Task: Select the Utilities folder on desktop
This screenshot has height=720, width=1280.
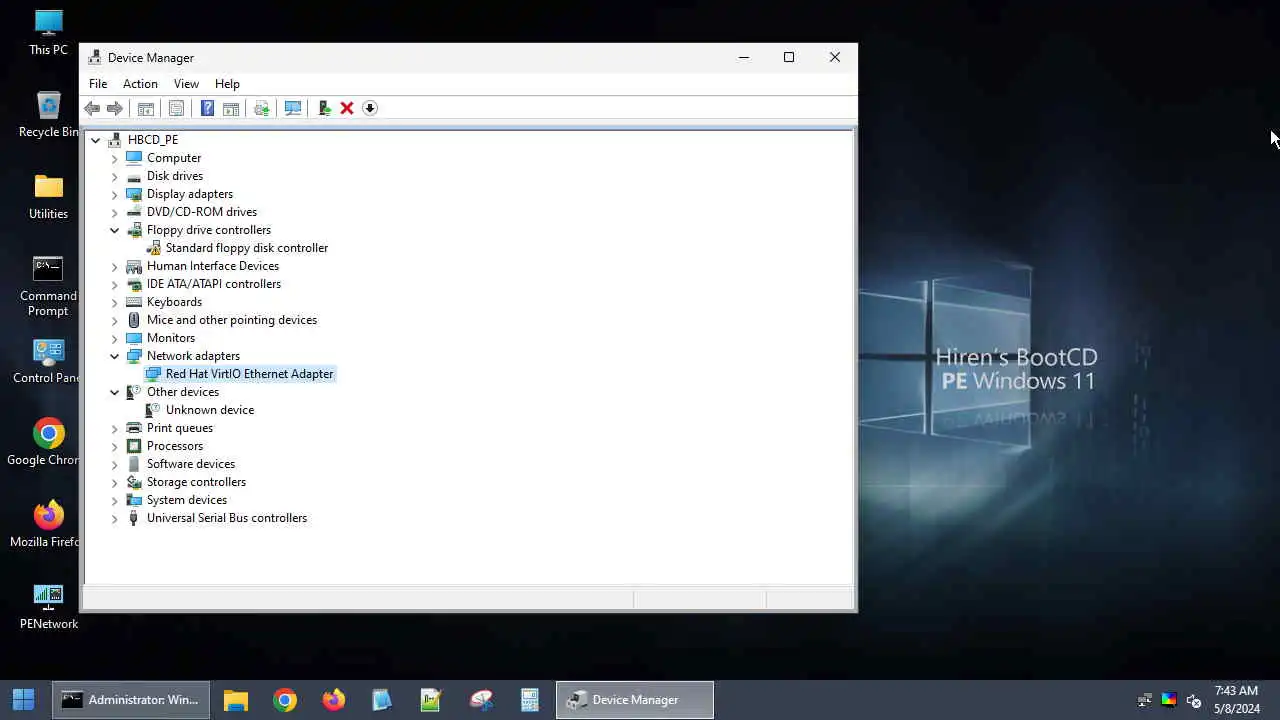Action: (48, 197)
